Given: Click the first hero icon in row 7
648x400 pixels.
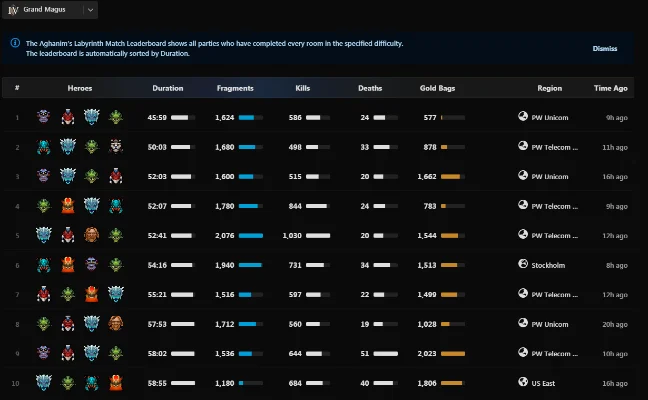Looking at the screenshot, I should coord(43,294).
